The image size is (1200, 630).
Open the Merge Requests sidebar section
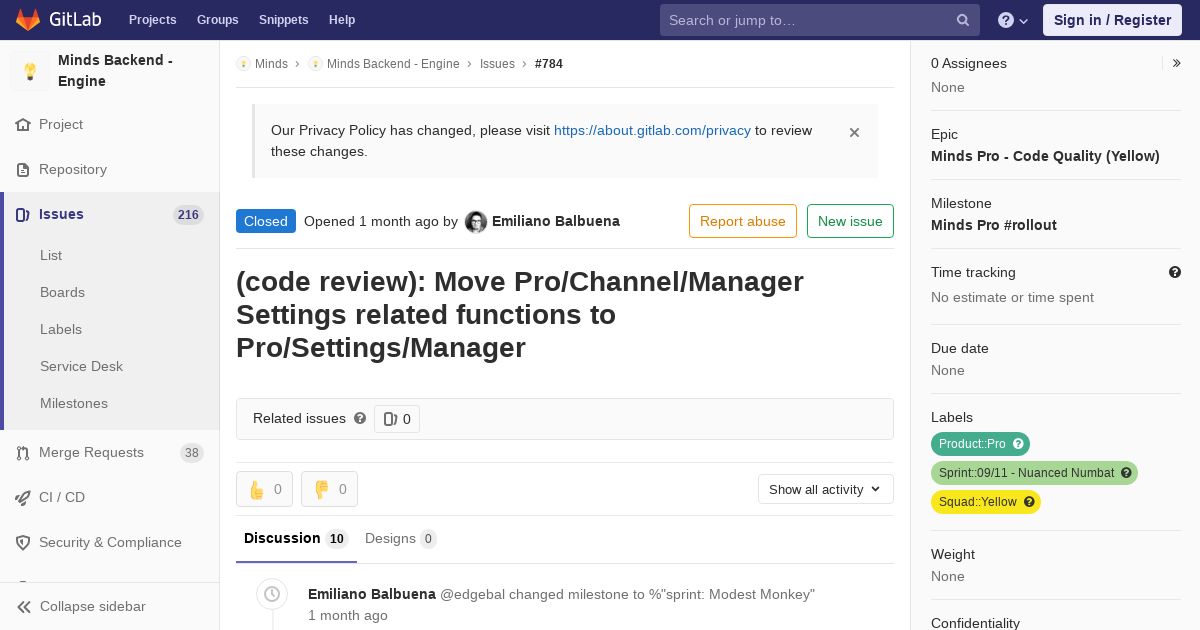(x=91, y=452)
